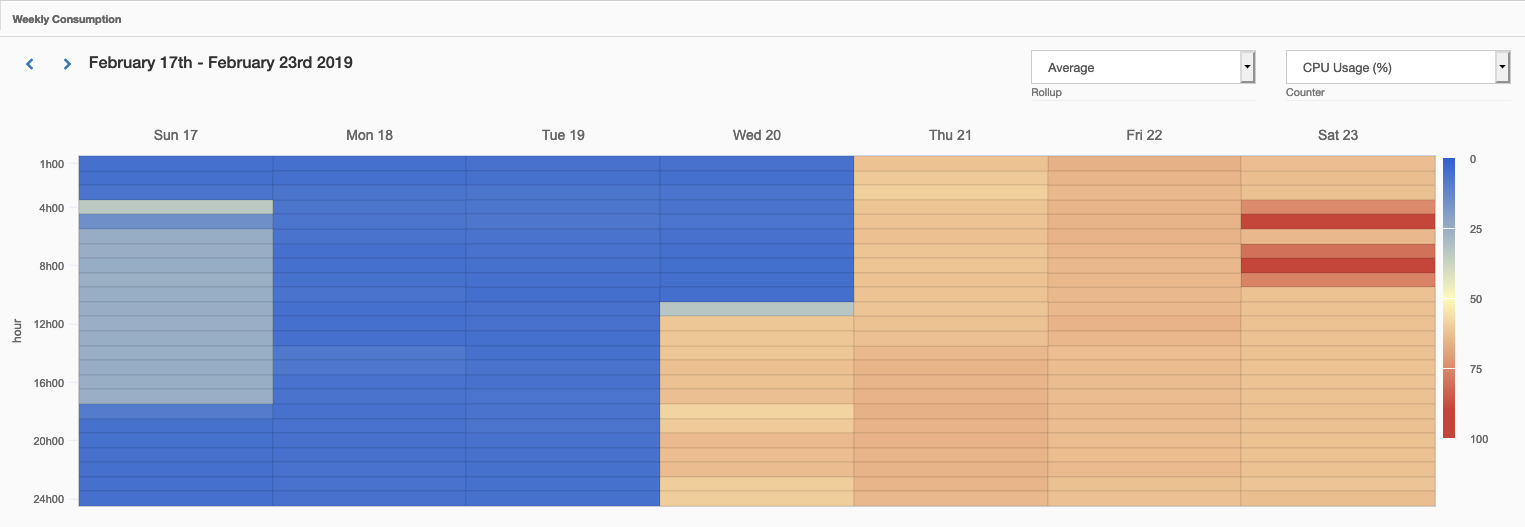Click the February 17th - 23rd date title

point(220,63)
